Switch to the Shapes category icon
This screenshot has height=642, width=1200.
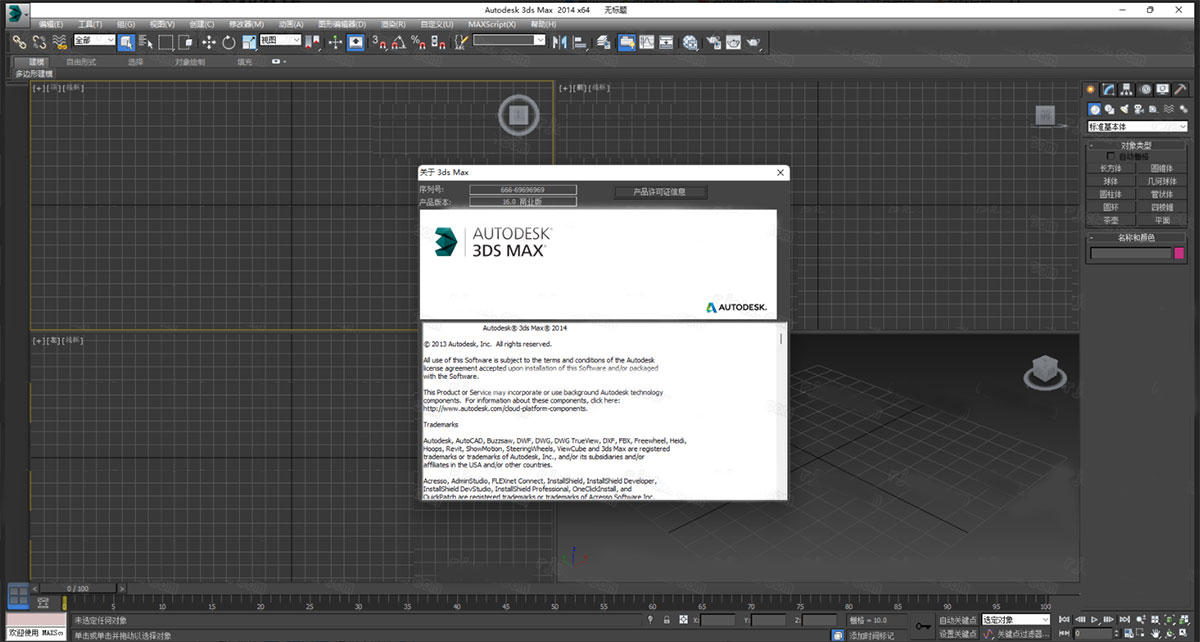(1108, 108)
